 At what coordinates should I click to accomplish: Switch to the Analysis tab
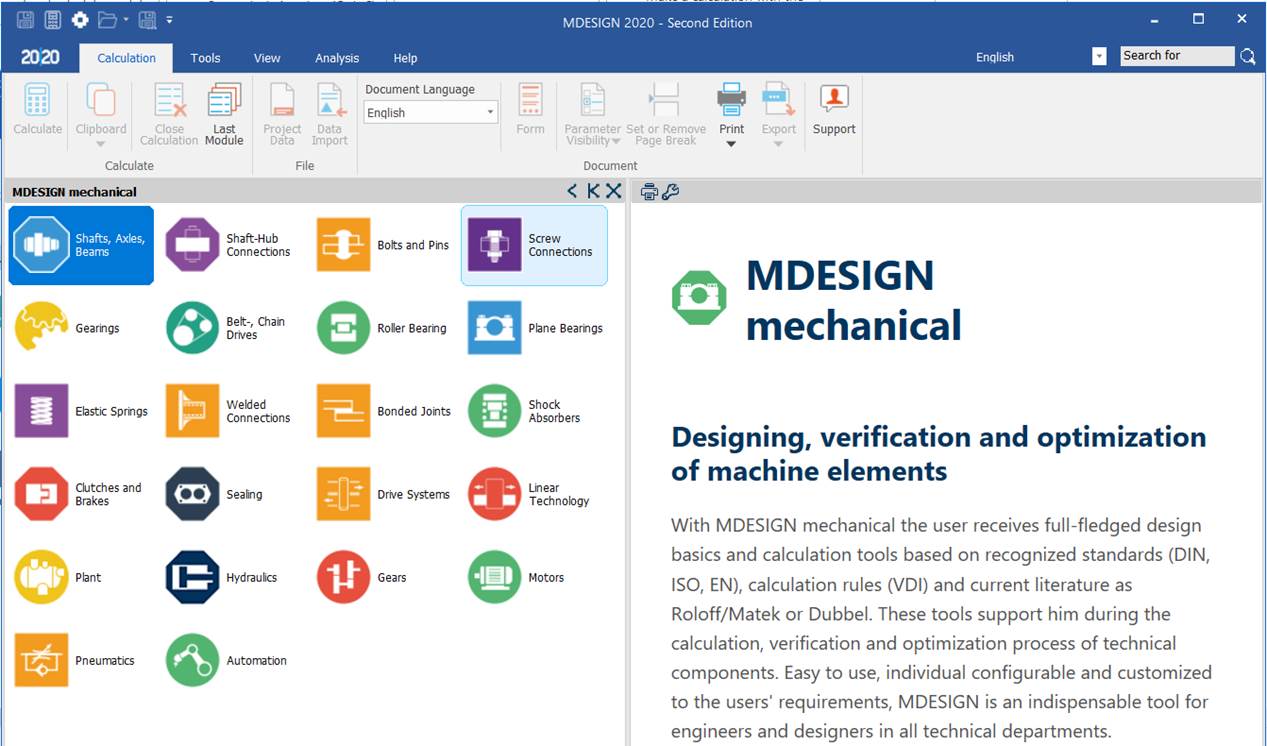coord(337,58)
